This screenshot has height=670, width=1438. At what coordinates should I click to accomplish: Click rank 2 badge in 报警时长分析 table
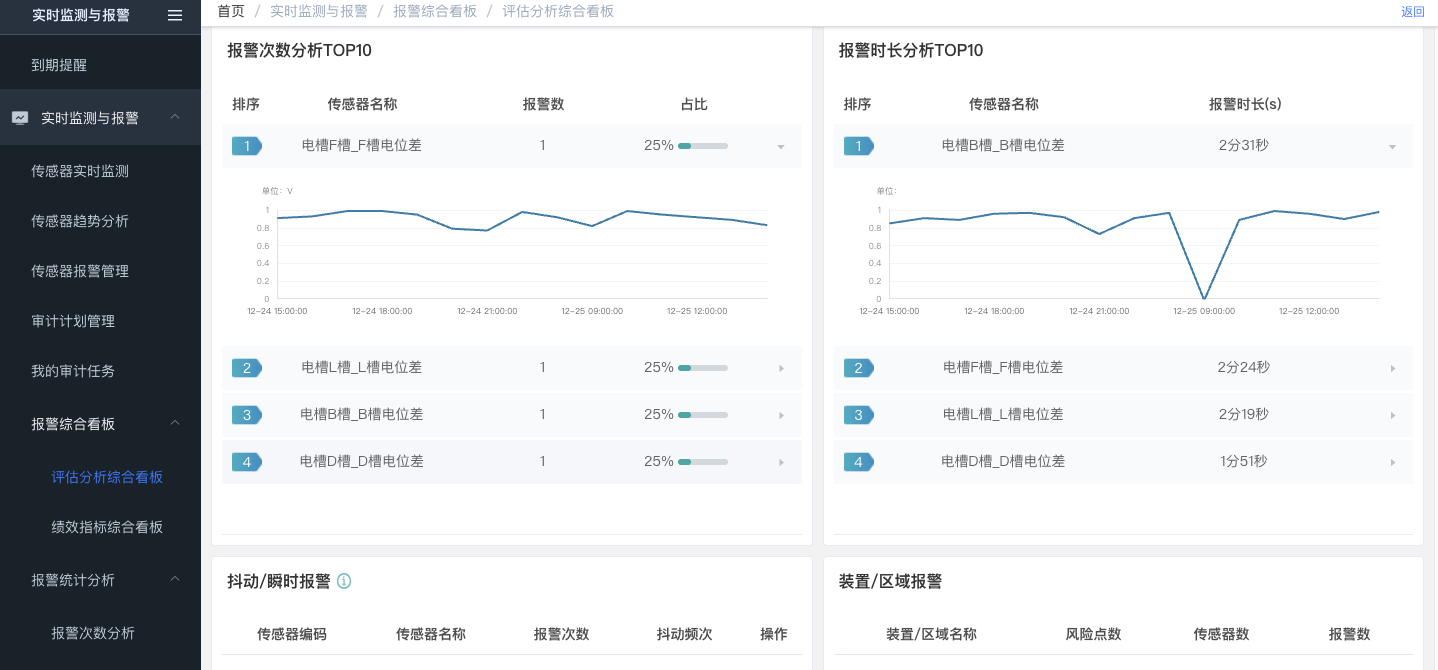858,368
